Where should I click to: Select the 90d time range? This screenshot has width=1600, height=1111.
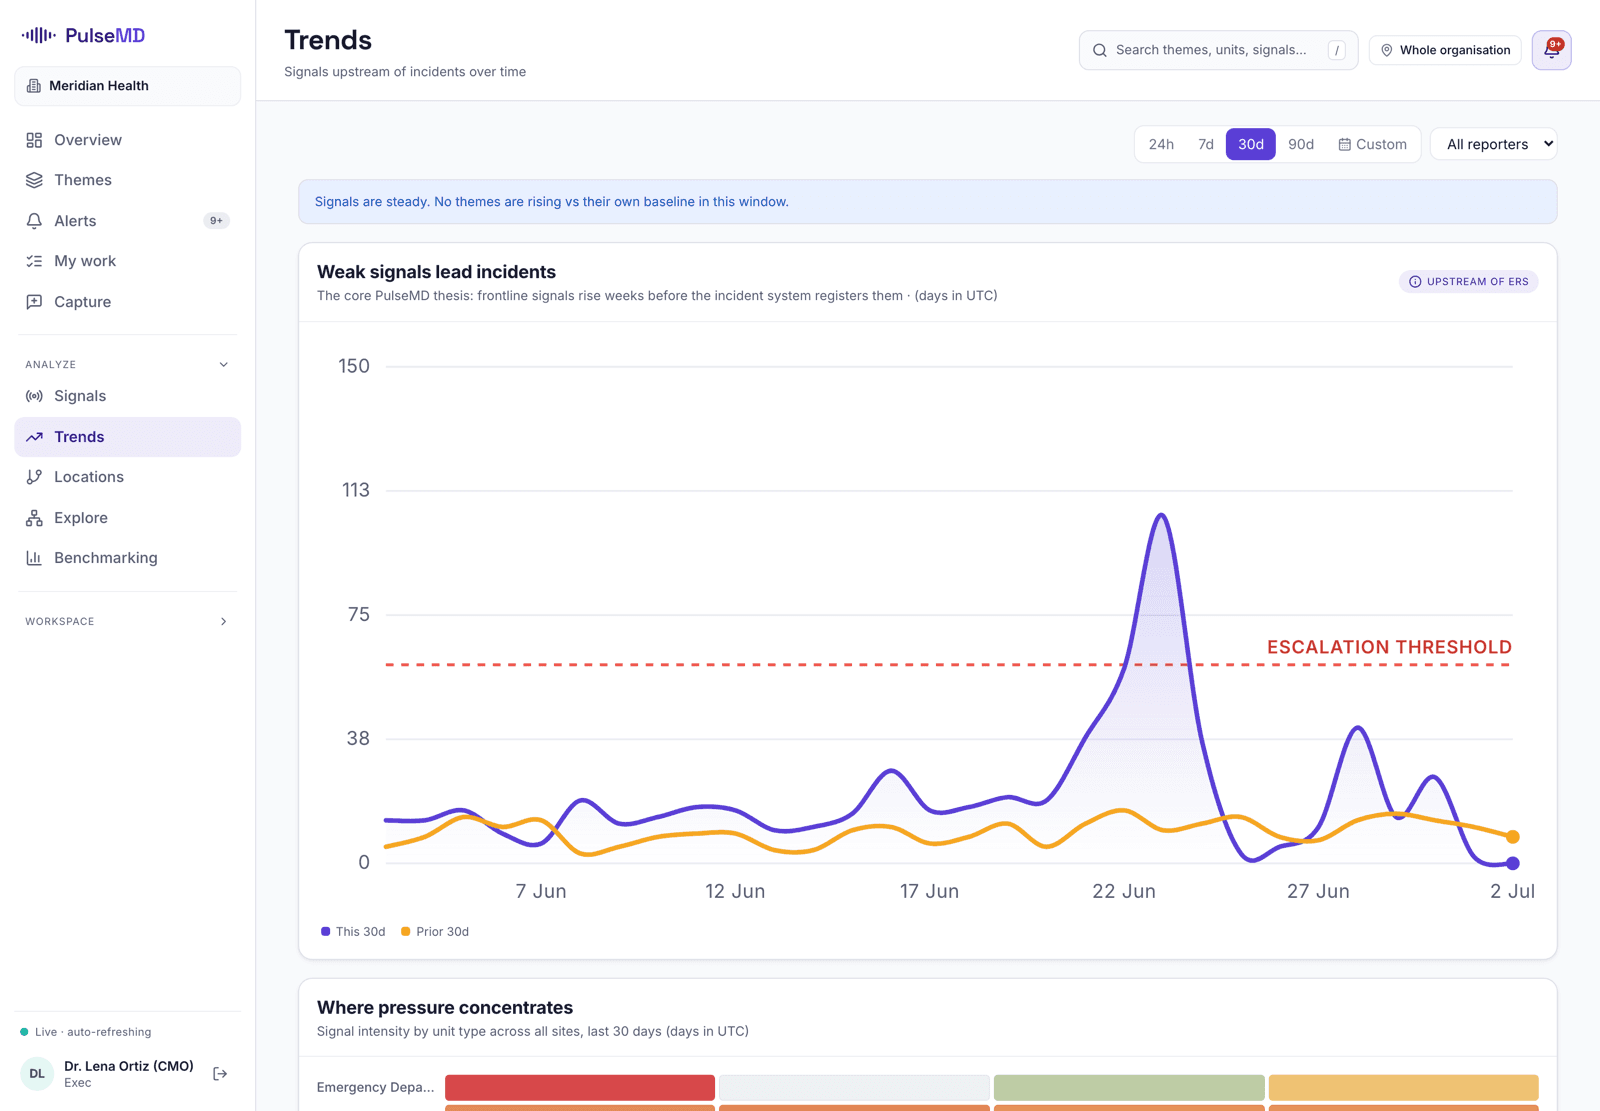[1301, 144]
